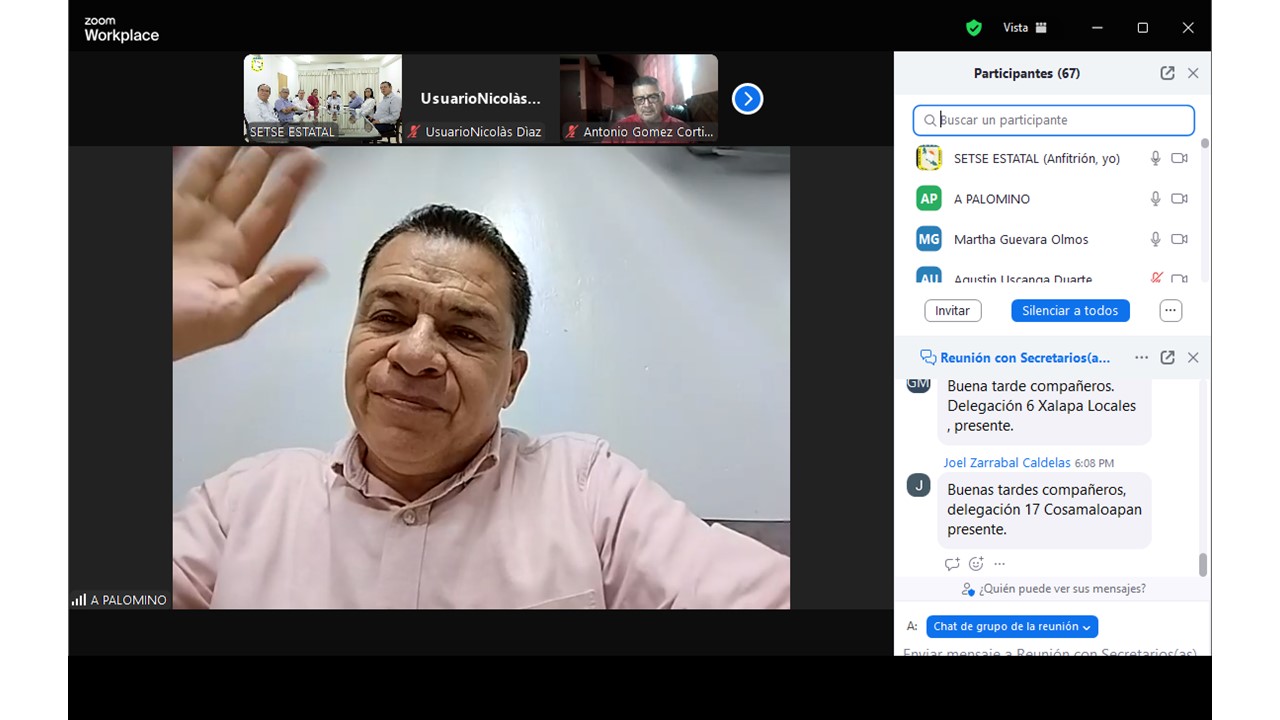Click Silenciar a todos button
Screen dimensions: 1280x720
click(x=1070, y=311)
